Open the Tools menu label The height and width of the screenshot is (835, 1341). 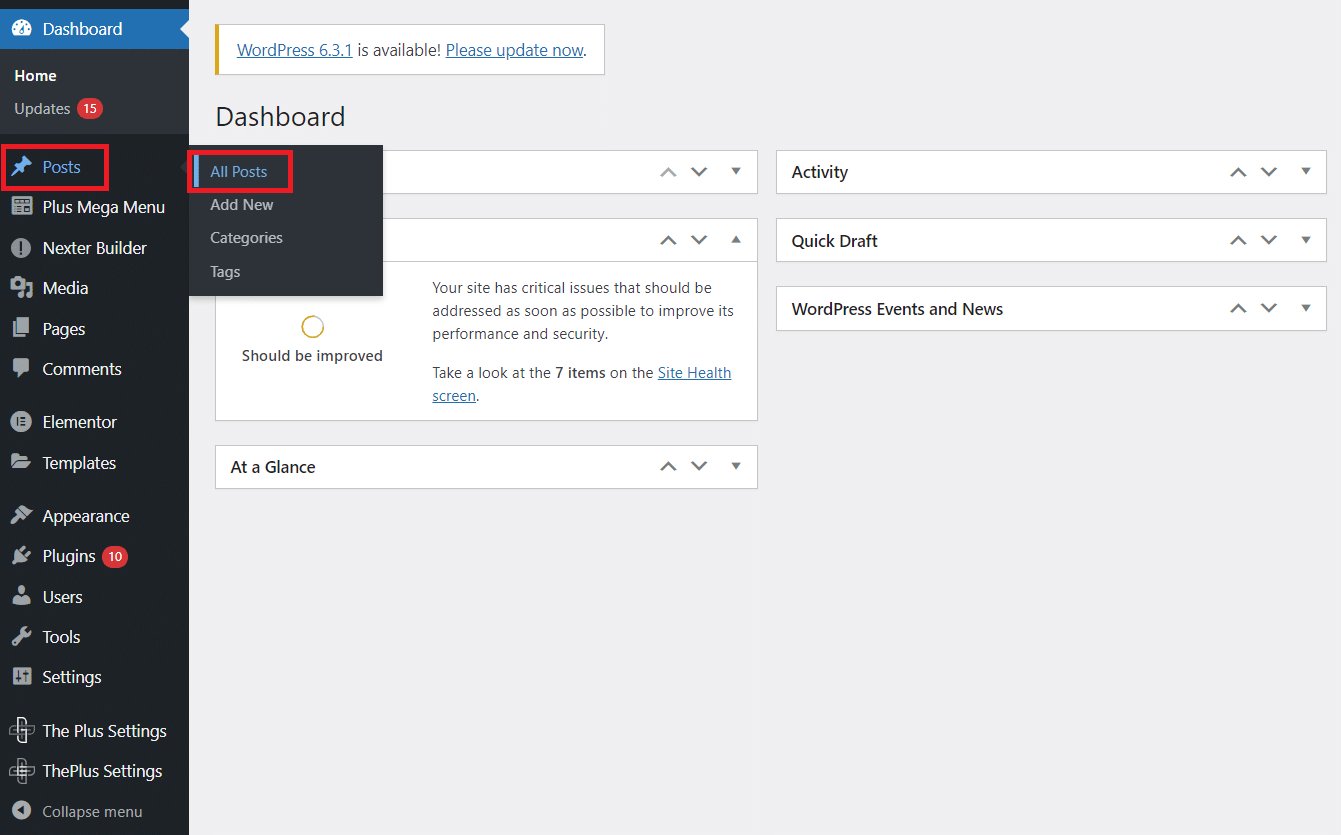[61, 637]
